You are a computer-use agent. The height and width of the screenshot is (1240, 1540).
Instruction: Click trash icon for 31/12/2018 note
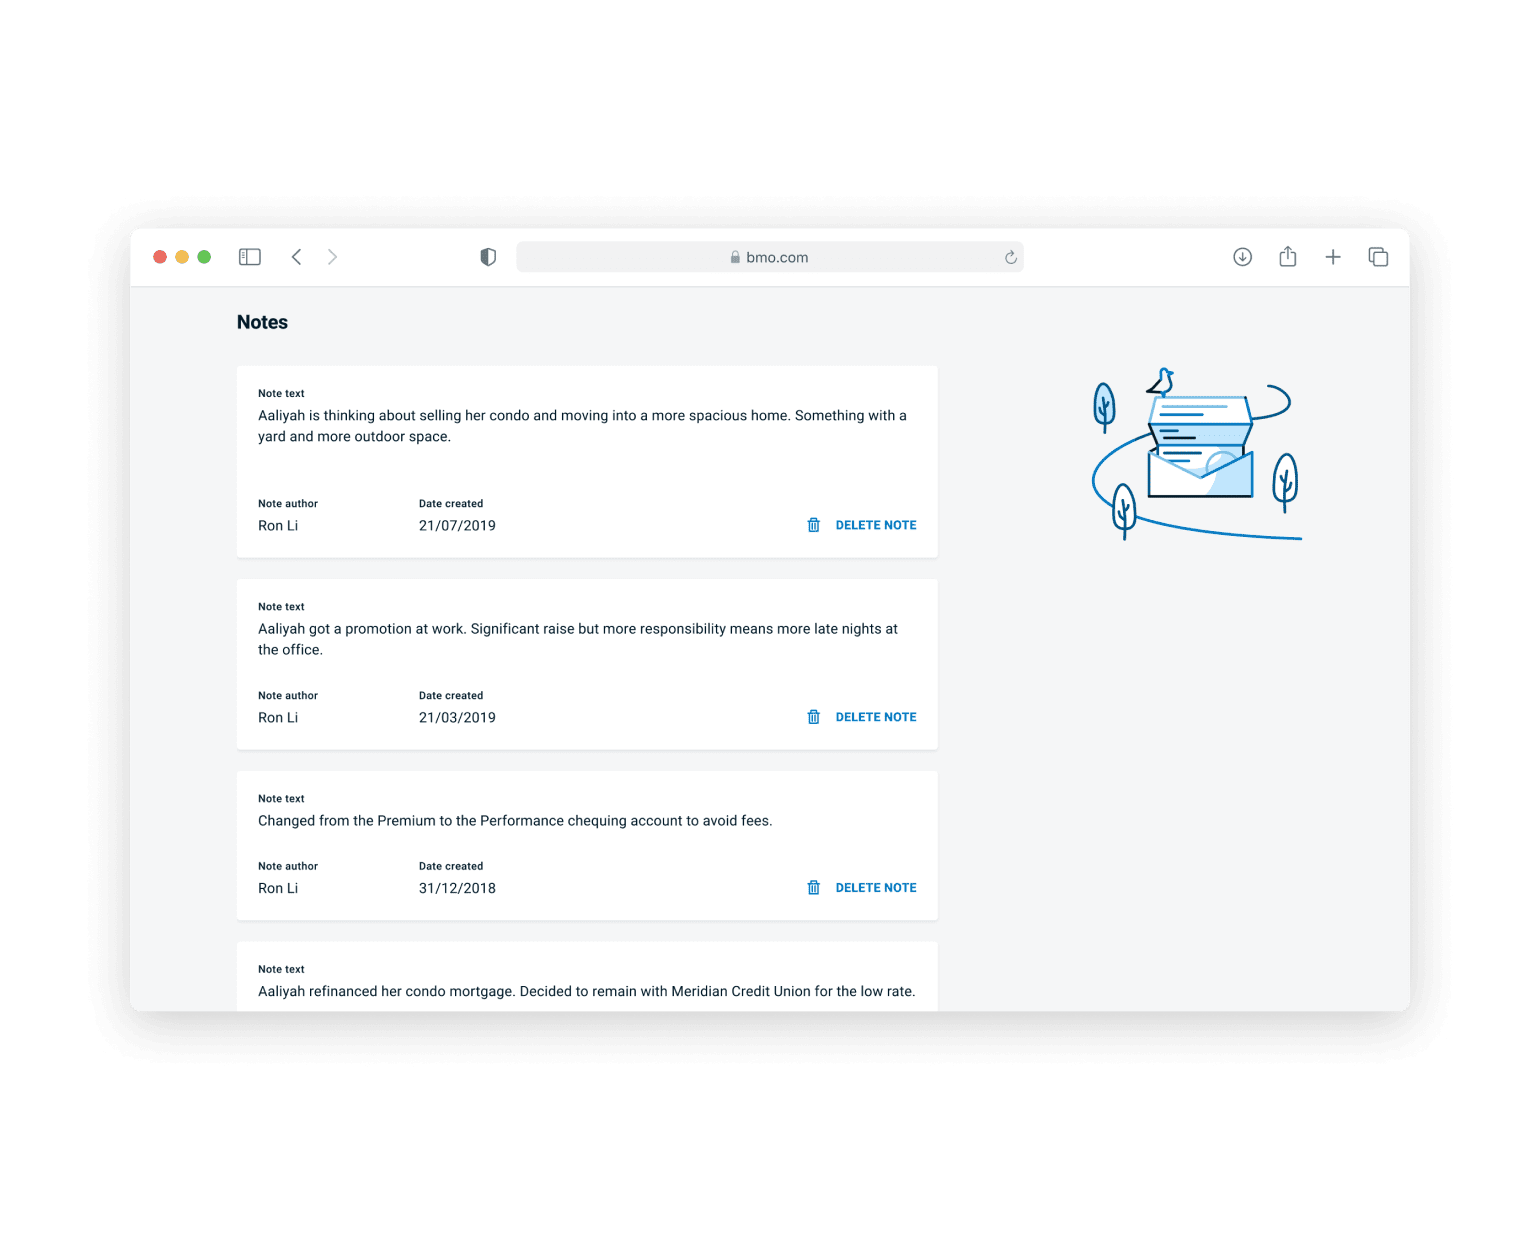[x=814, y=888]
